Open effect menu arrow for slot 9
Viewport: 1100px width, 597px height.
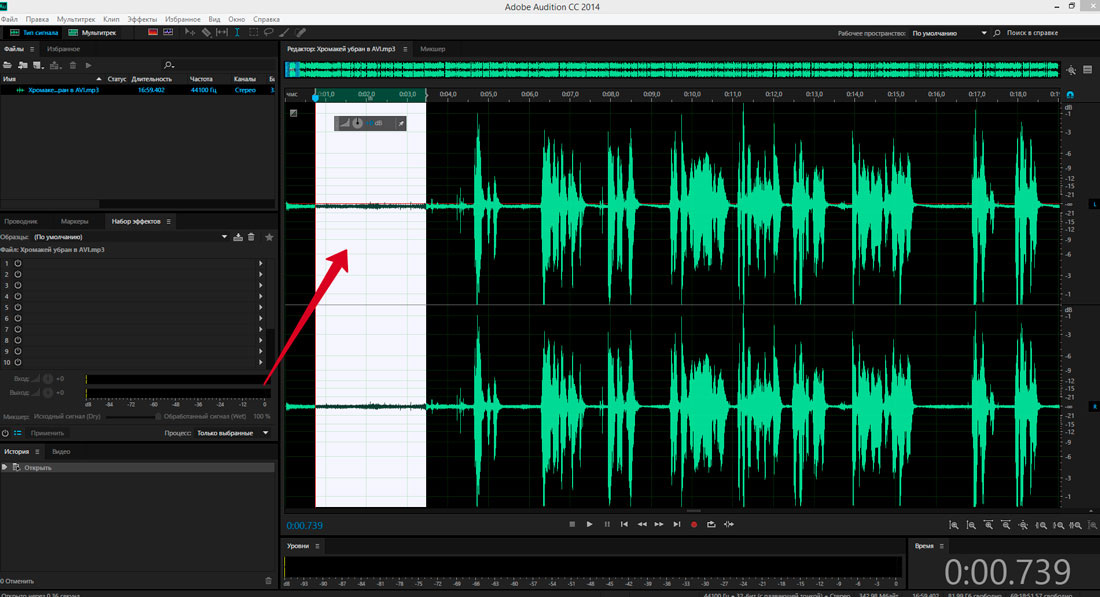pos(260,351)
